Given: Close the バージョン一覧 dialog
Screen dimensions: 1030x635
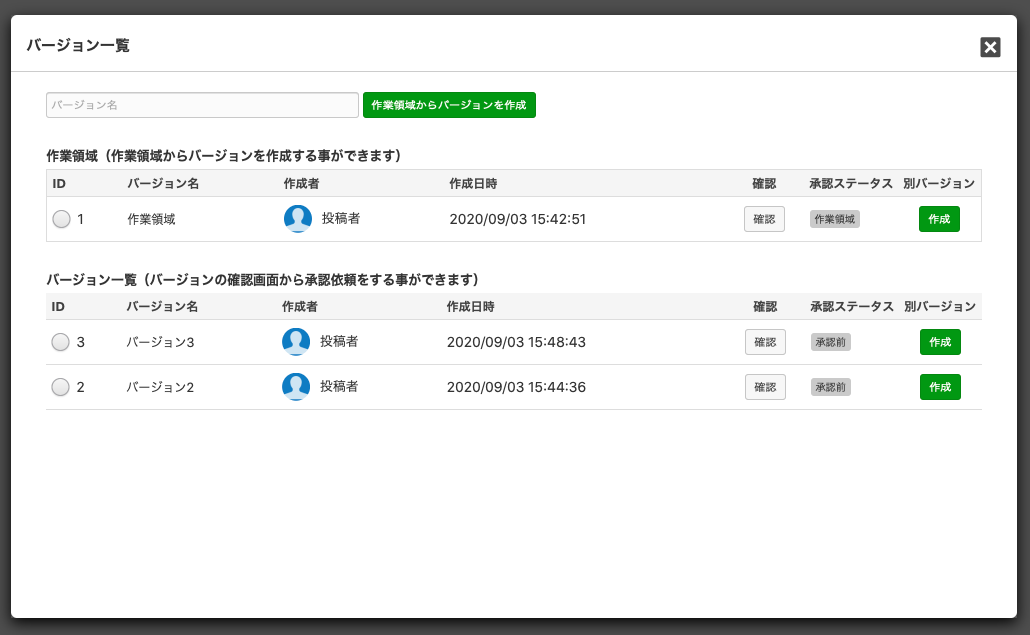Looking at the screenshot, I should point(990,47).
